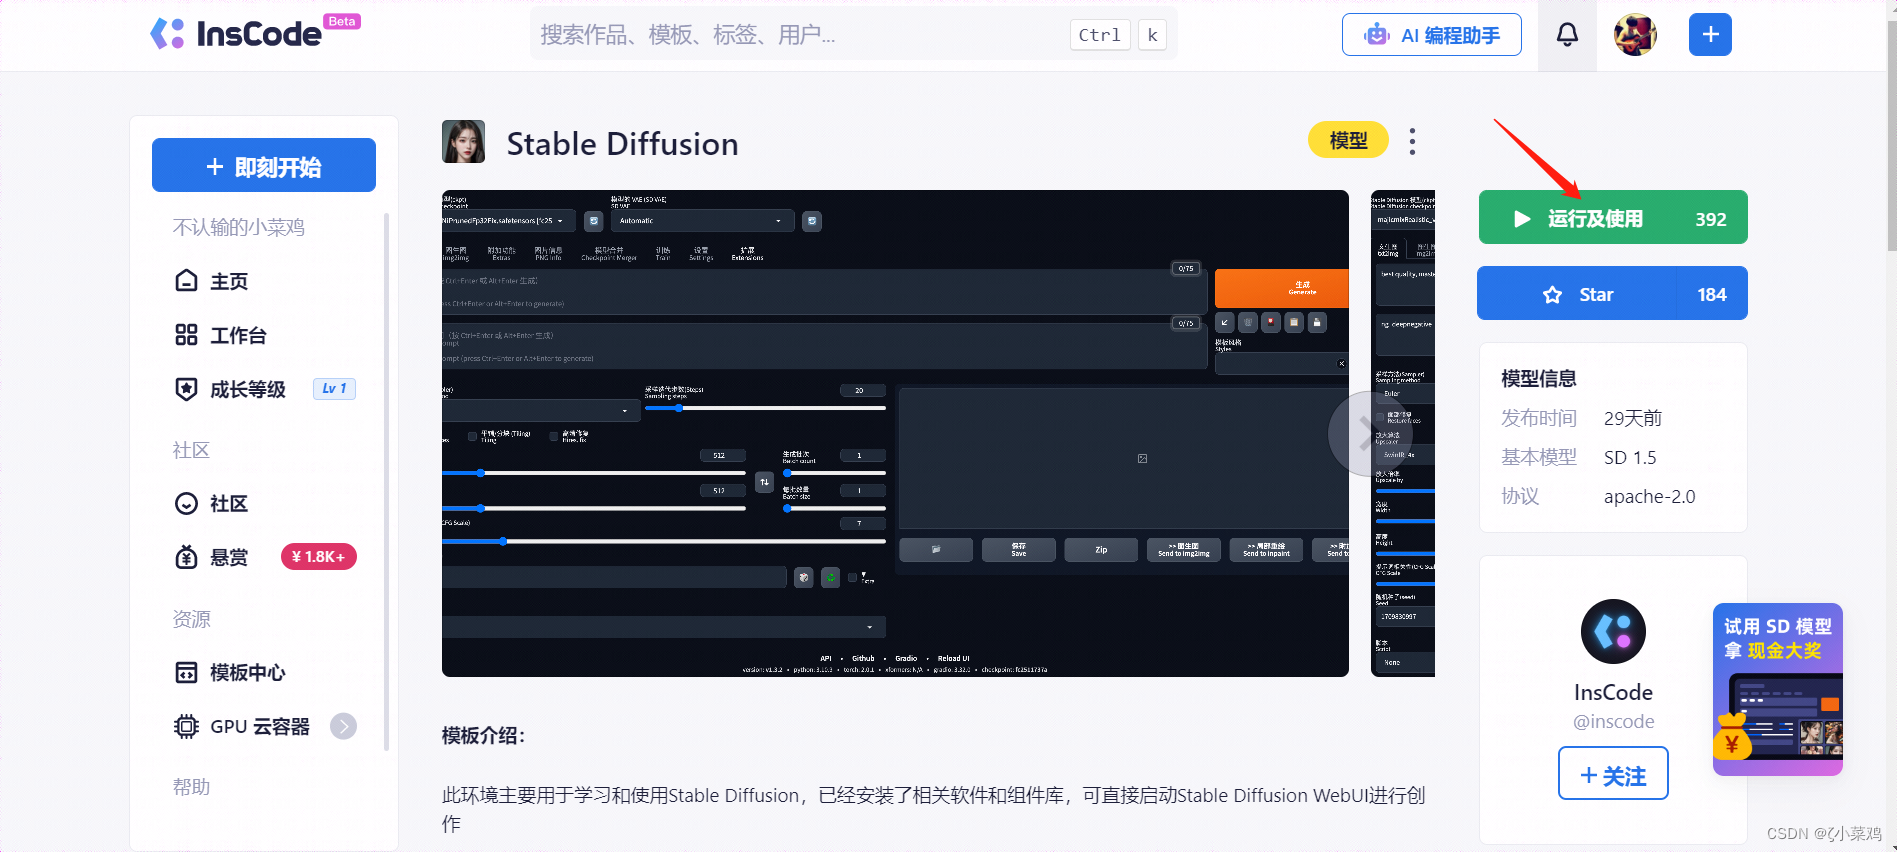Click the Star button

coord(1612,294)
